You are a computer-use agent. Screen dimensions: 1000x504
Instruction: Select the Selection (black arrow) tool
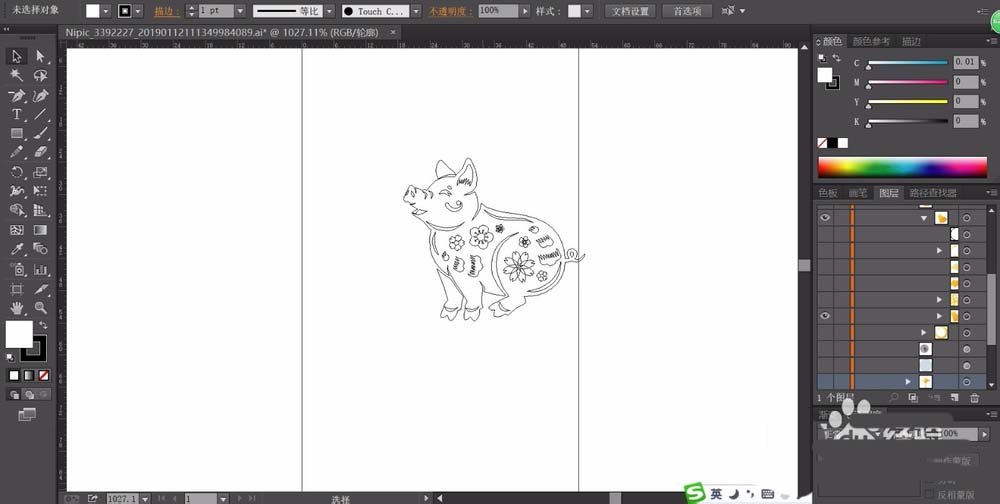point(17,56)
